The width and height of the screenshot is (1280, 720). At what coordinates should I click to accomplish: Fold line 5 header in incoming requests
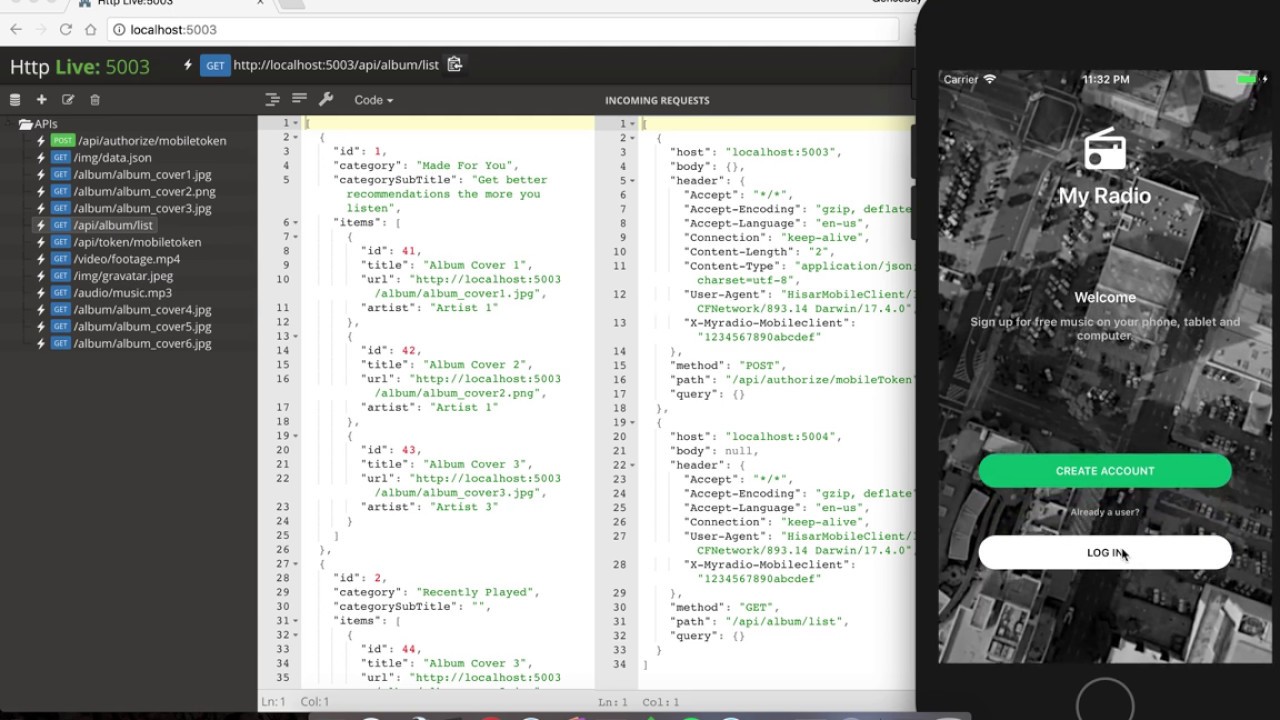pos(633,180)
